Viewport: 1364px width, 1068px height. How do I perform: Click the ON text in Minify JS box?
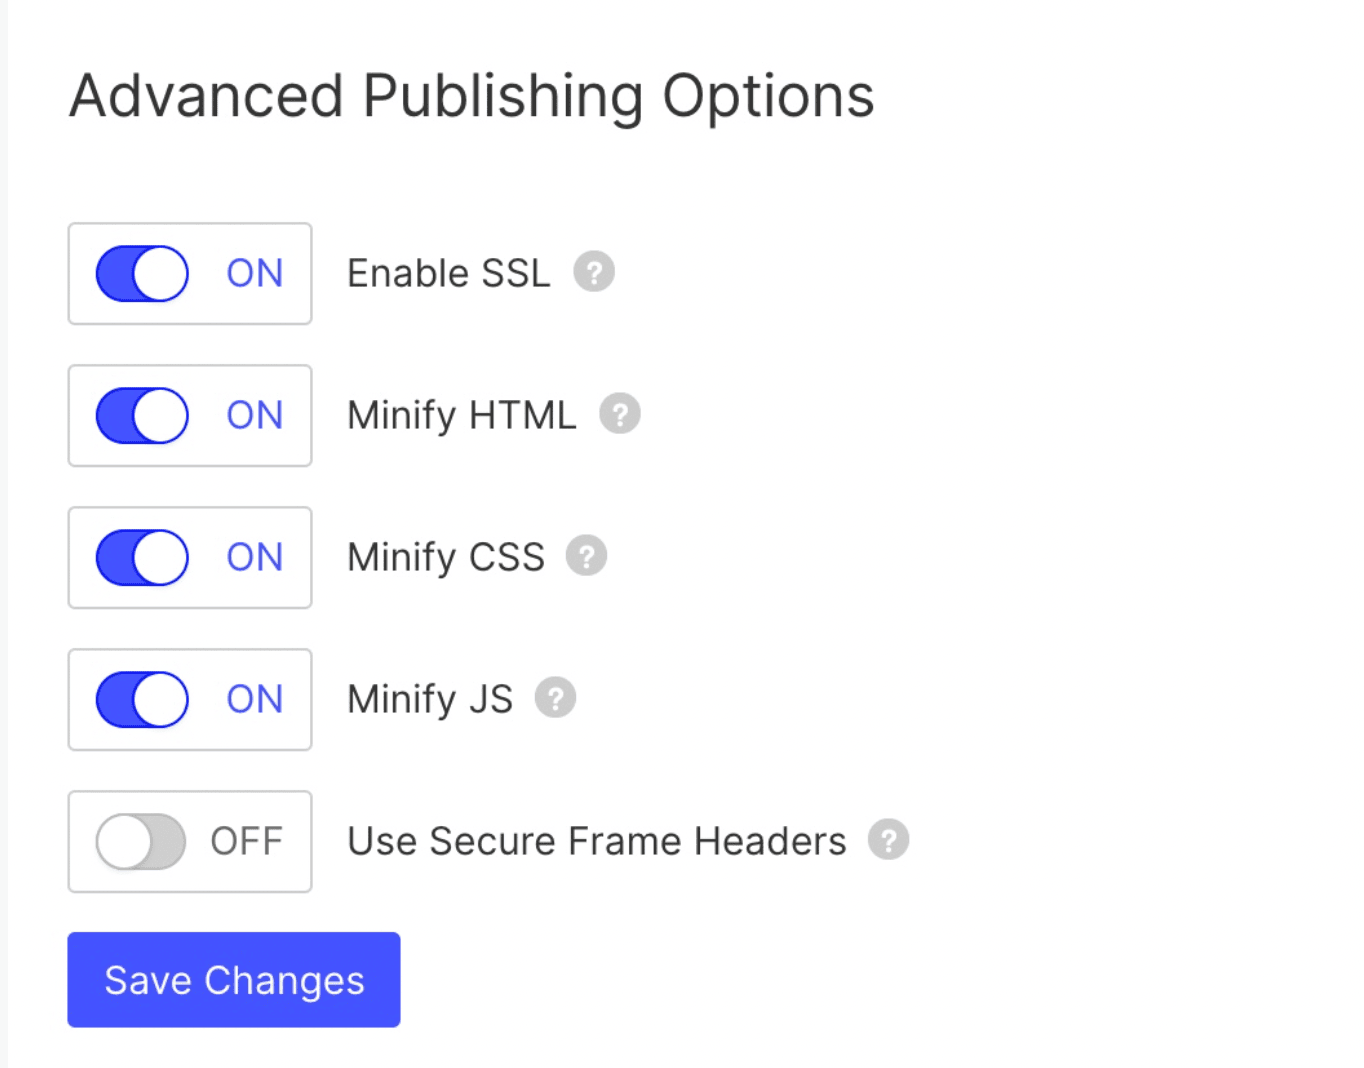255,700
